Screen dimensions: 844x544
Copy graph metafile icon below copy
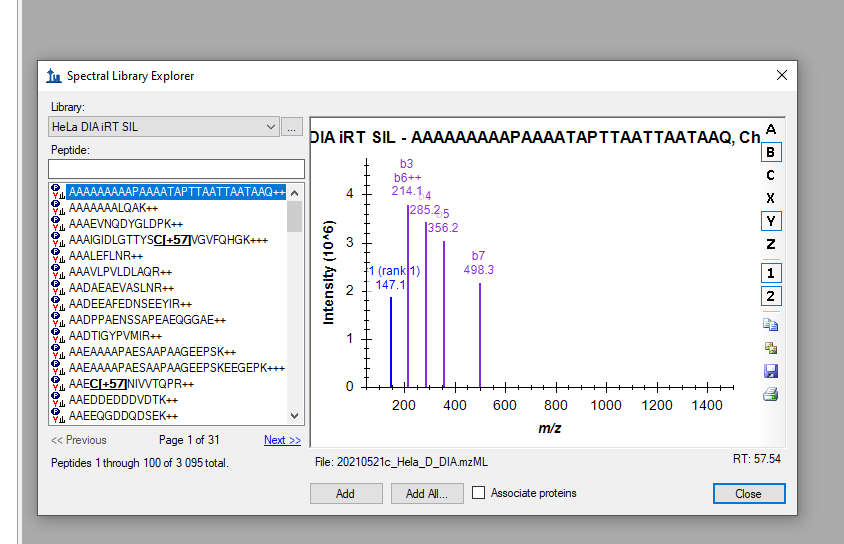point(771,348)
